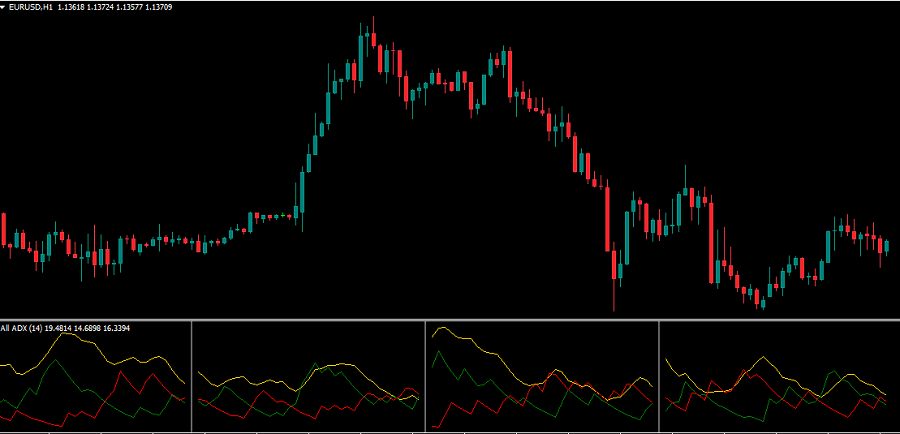
Task: Click the EURUSD,H1 symbol label
Action: [x=32, y=7]
